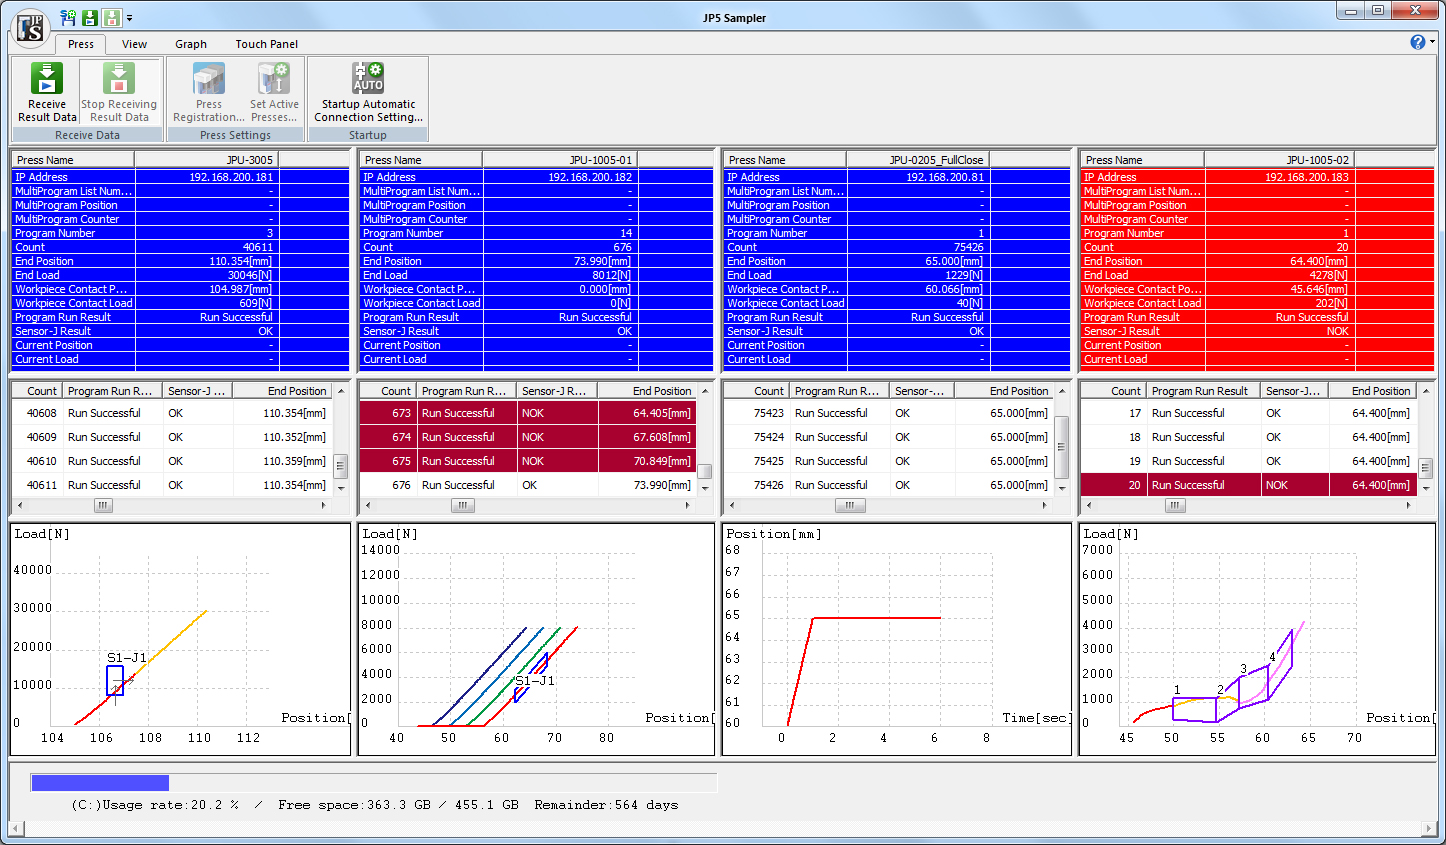Open the blue Help question mark icon
1446x845 pixels.
(x=1417, y=42)
